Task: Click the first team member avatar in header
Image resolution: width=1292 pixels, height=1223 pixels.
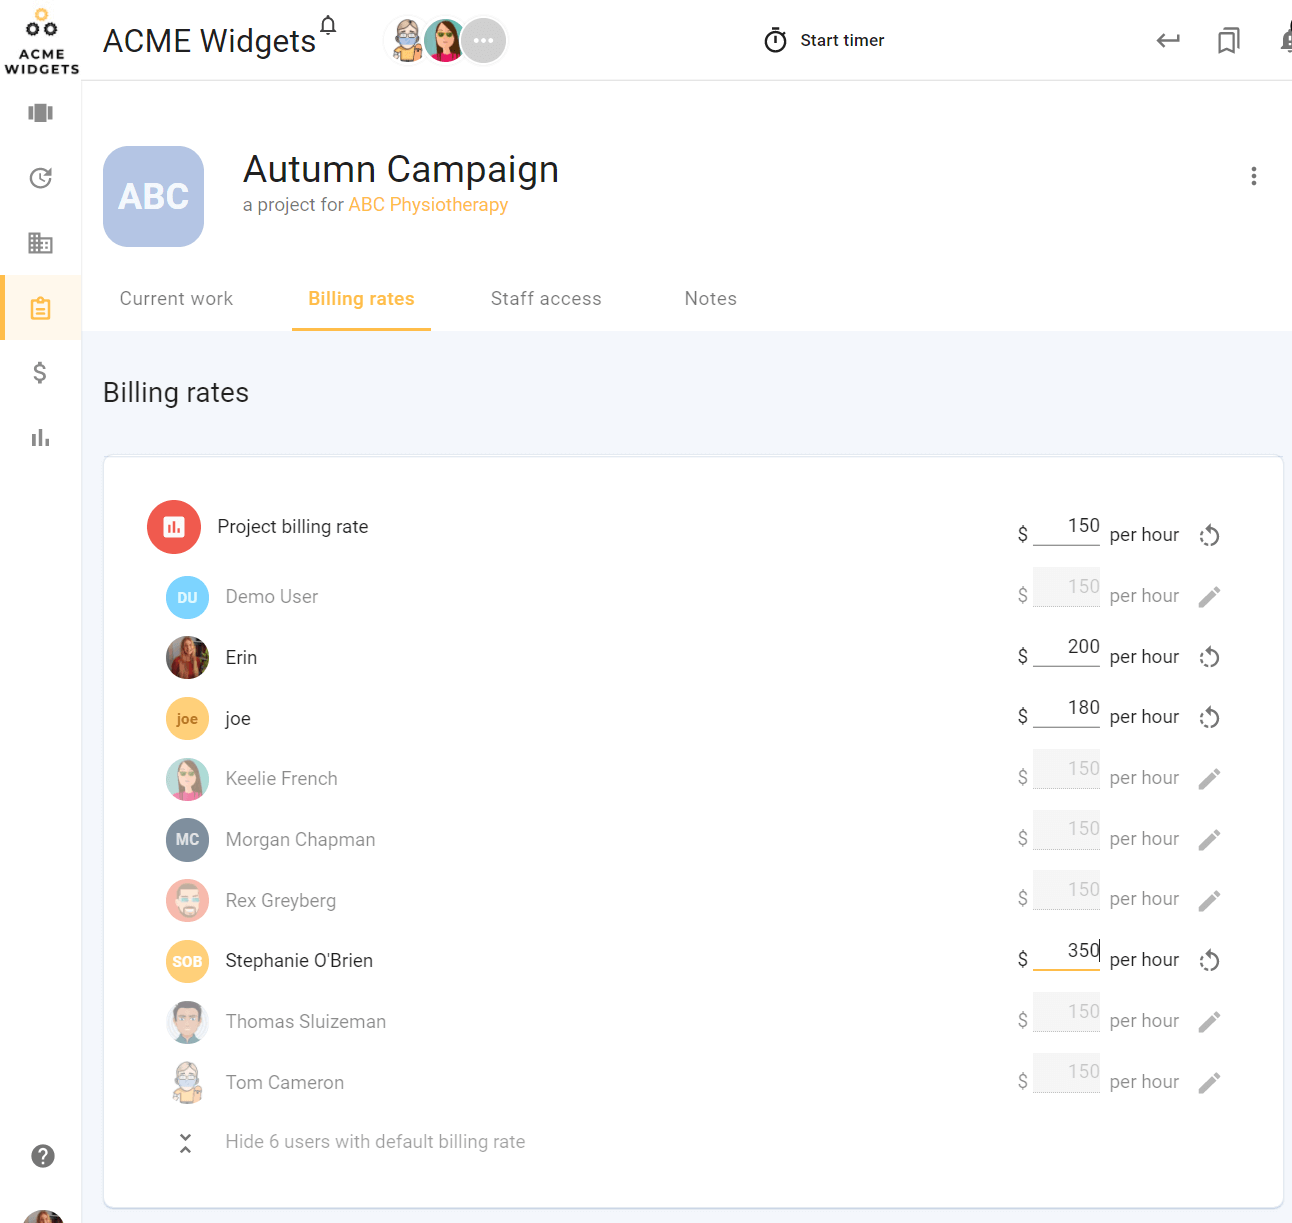Action: pyautogui.click(x=406, y=41)
